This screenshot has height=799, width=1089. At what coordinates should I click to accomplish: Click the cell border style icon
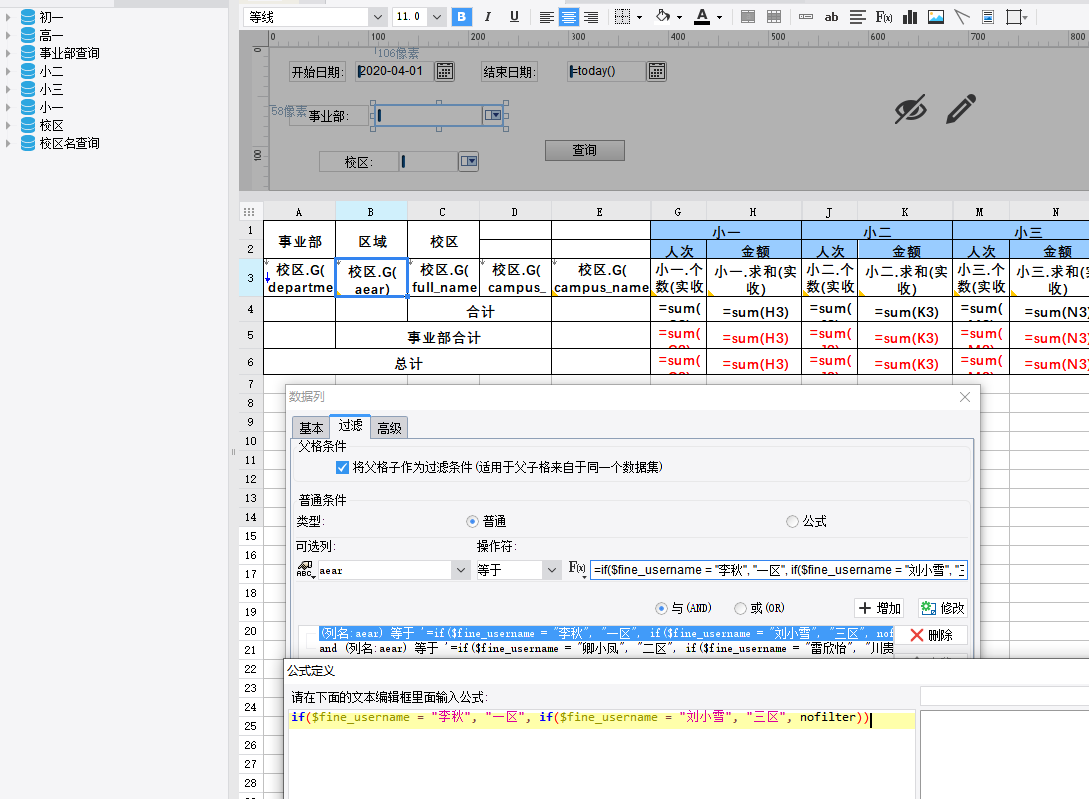click(x=622, y=17)
